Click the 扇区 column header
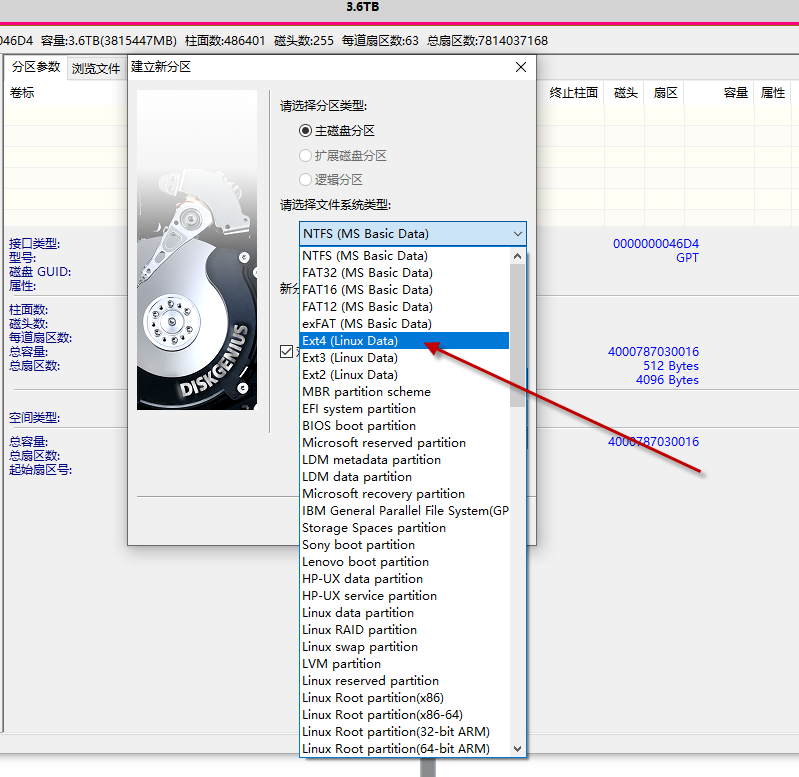This screenshot has width=799, height=777. click(665, 93)
